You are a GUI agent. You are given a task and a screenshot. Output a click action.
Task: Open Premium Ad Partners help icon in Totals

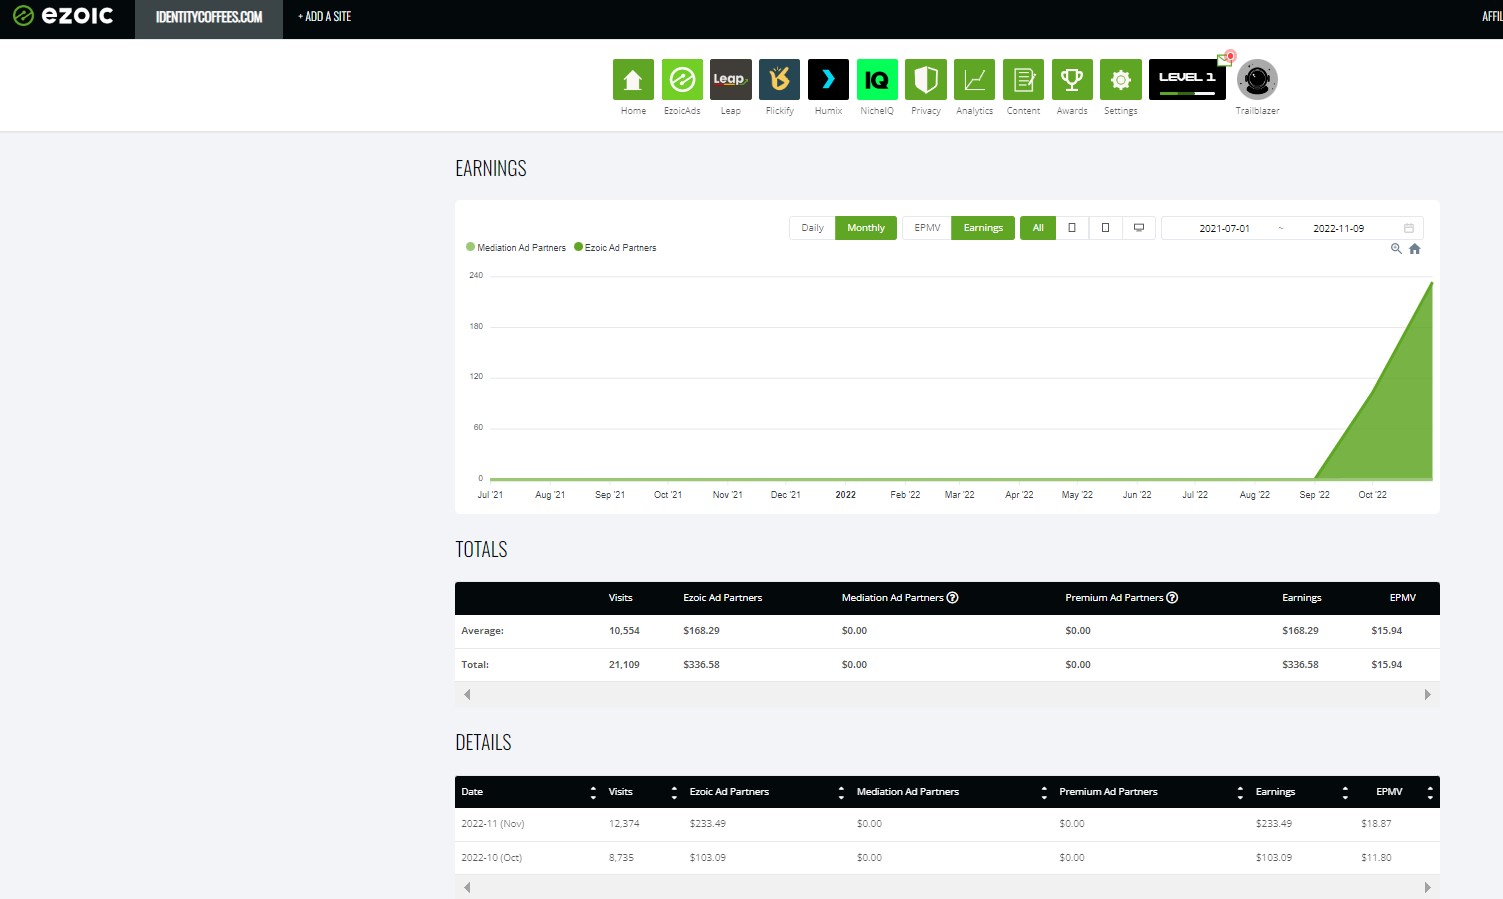(1172, 598)
